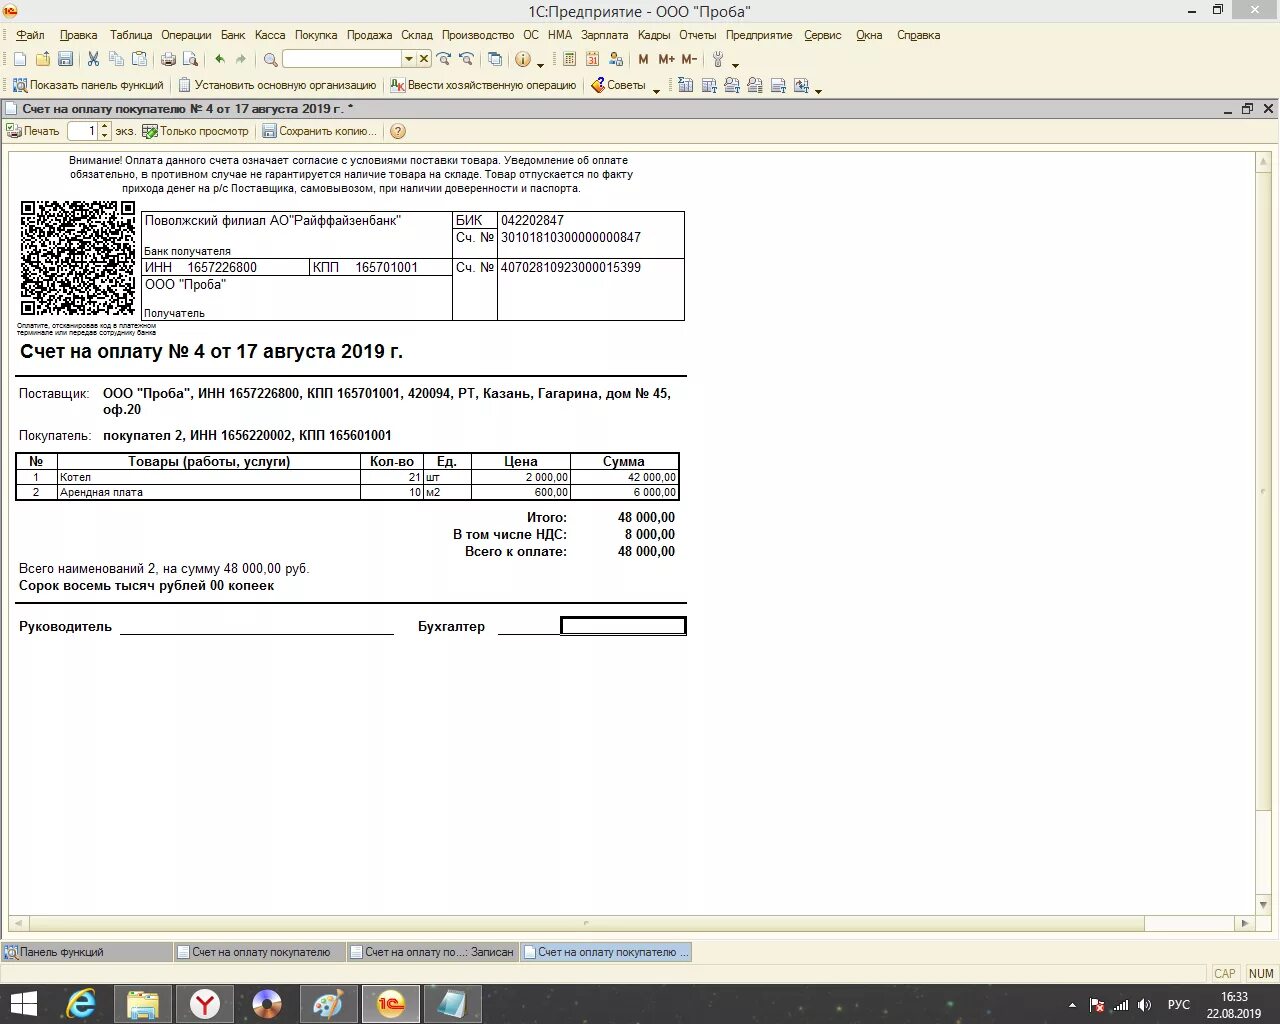
Task: Increase copies count with up spinner
Action: [105, 127]
